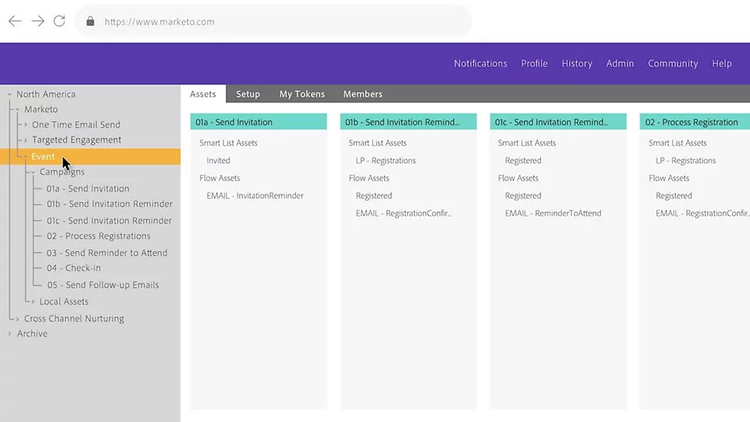Open the Members tab

point(363,94)
